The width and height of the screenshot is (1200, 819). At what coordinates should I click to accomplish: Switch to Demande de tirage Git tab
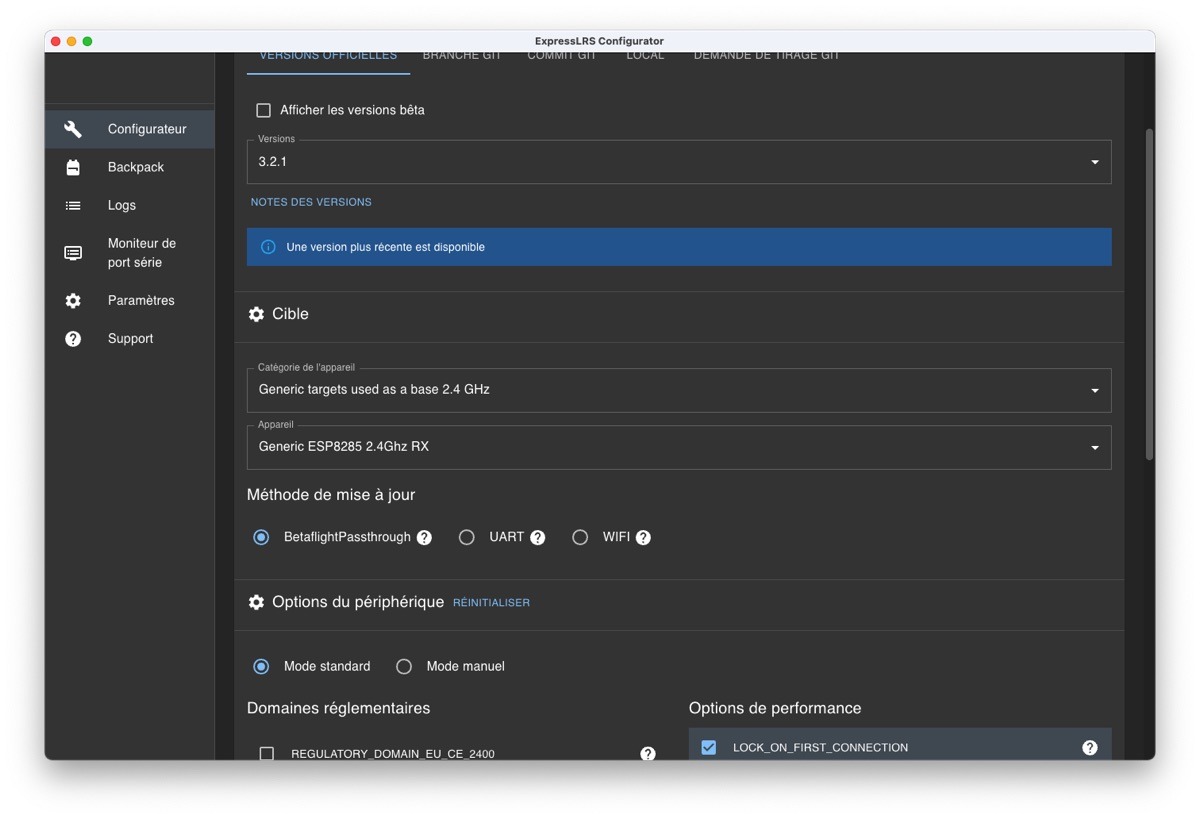click(767, 57)
